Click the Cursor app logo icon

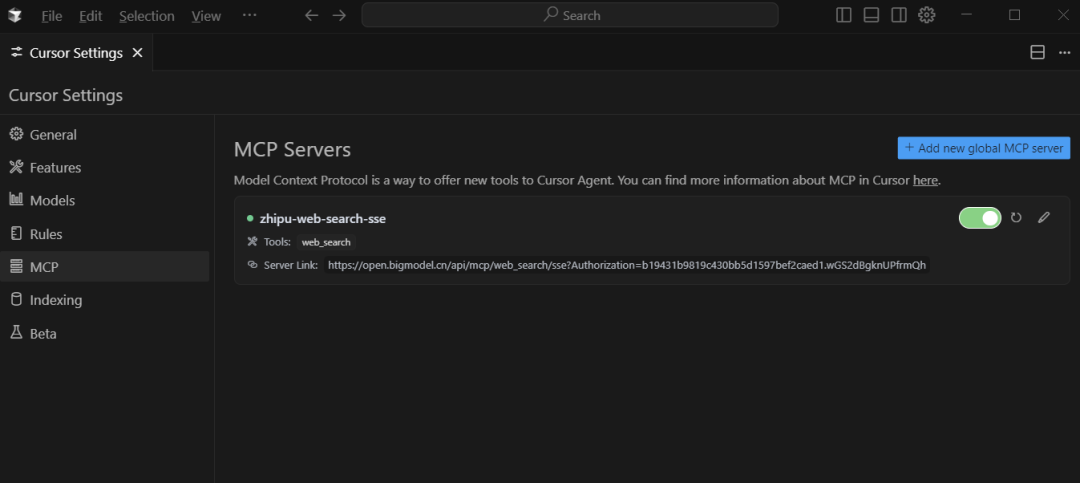15,15
